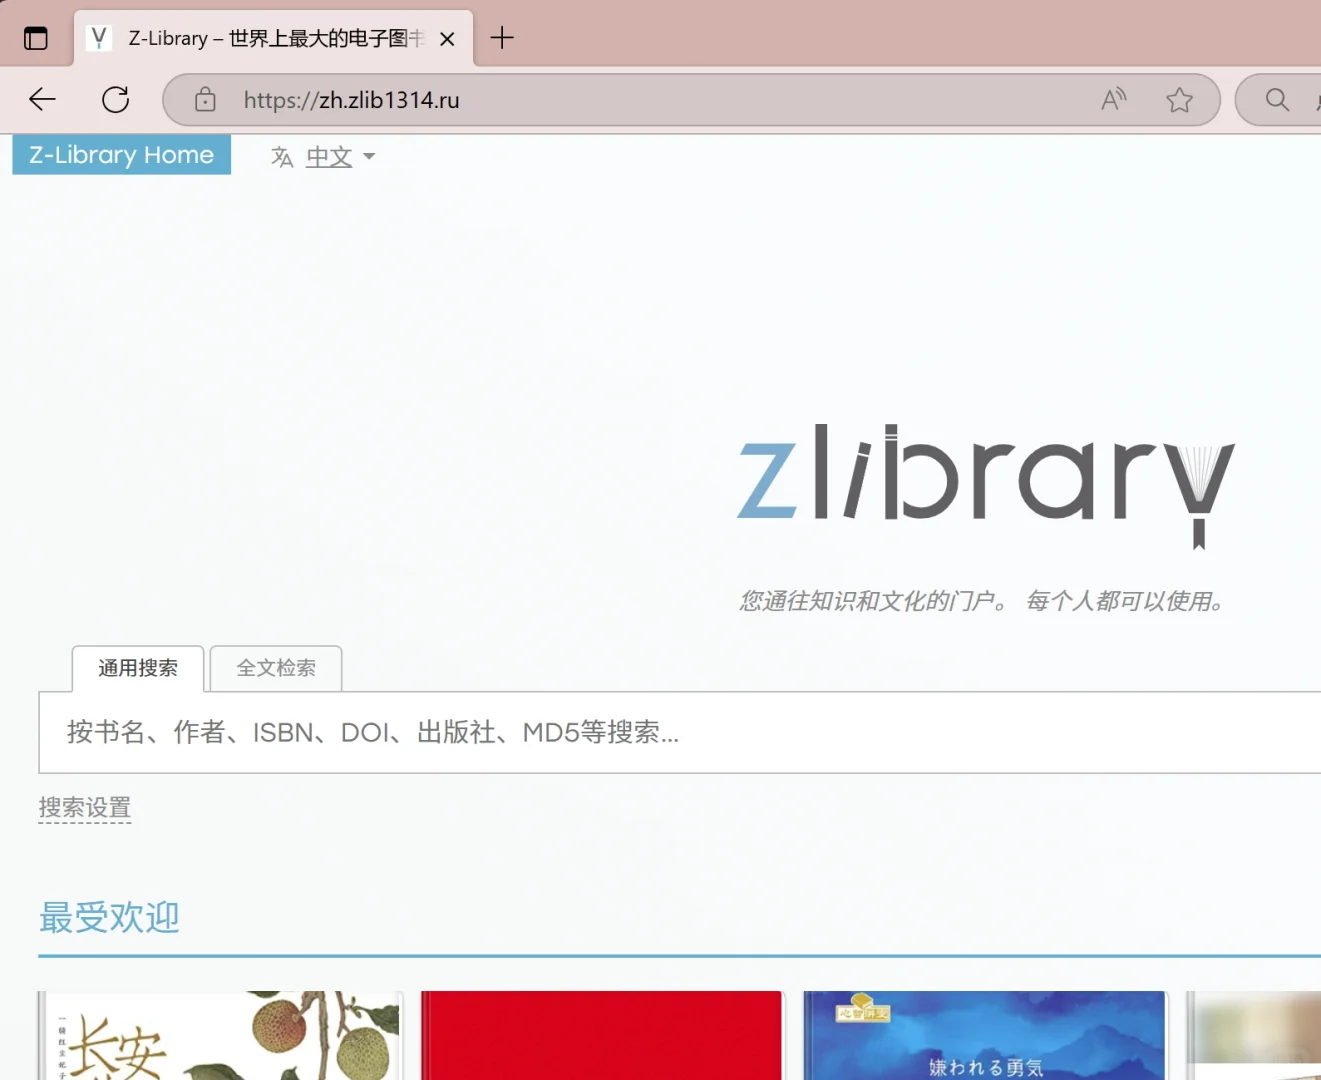Click the translate language icon
Screen dimensions: 1321x1080
click(x=282, y=157)
